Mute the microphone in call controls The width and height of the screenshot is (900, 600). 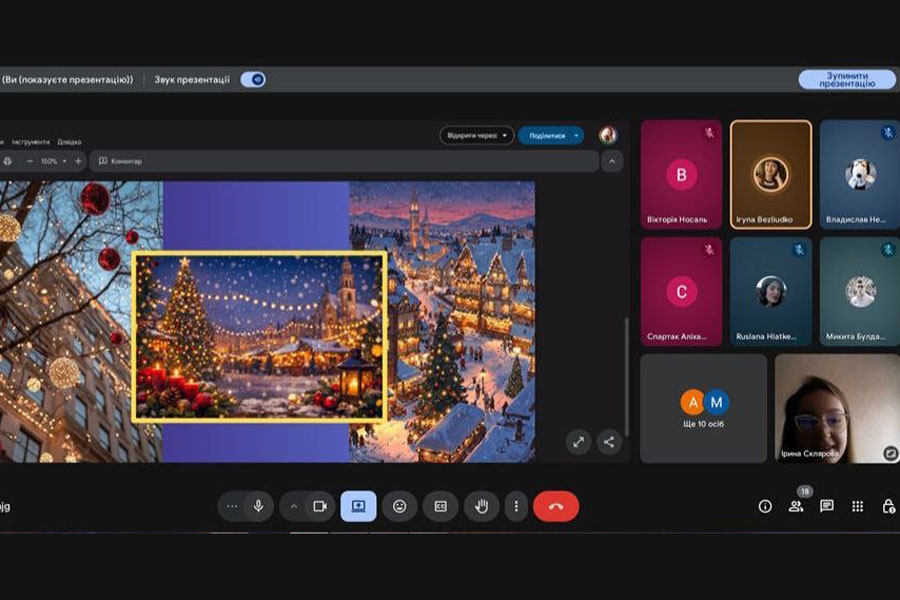click(258, 506)
